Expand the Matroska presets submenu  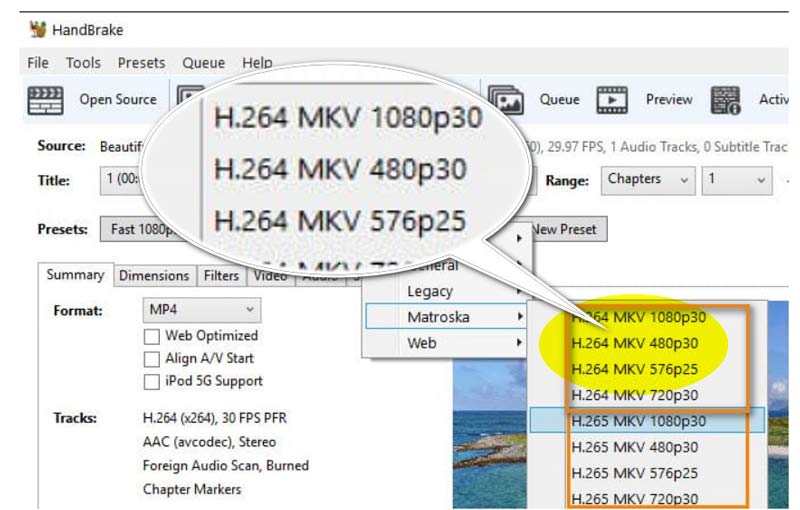445,317
